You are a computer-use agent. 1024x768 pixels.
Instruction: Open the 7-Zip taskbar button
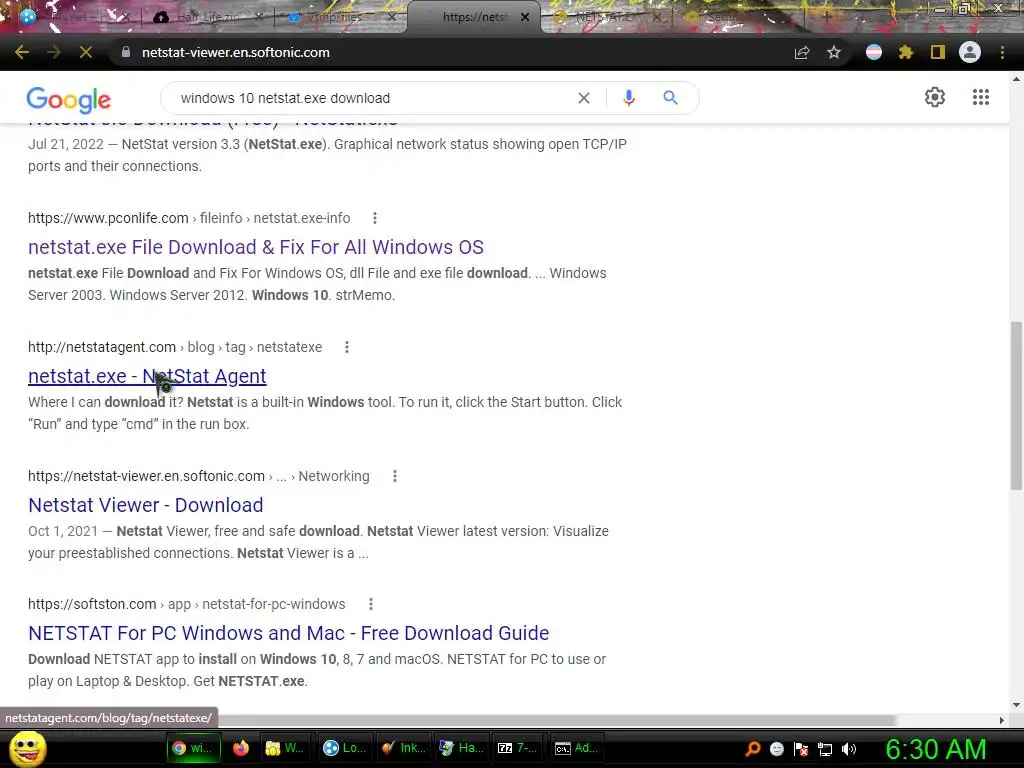[518, 748]
